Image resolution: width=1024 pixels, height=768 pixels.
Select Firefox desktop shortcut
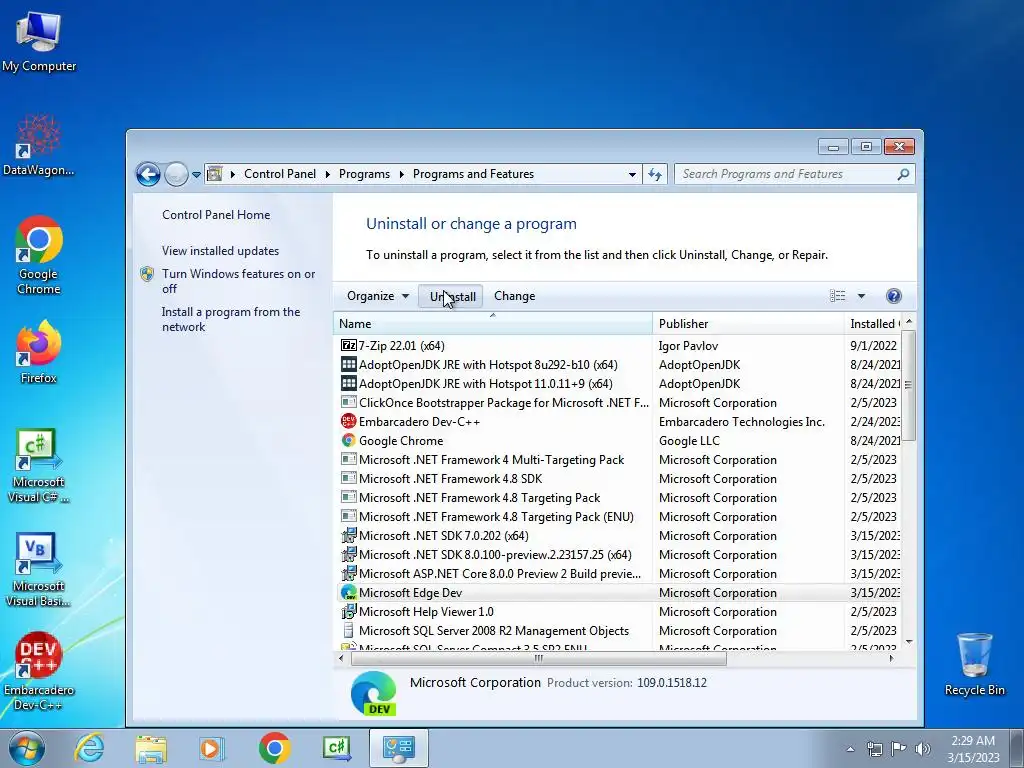(x=39, y=351)
